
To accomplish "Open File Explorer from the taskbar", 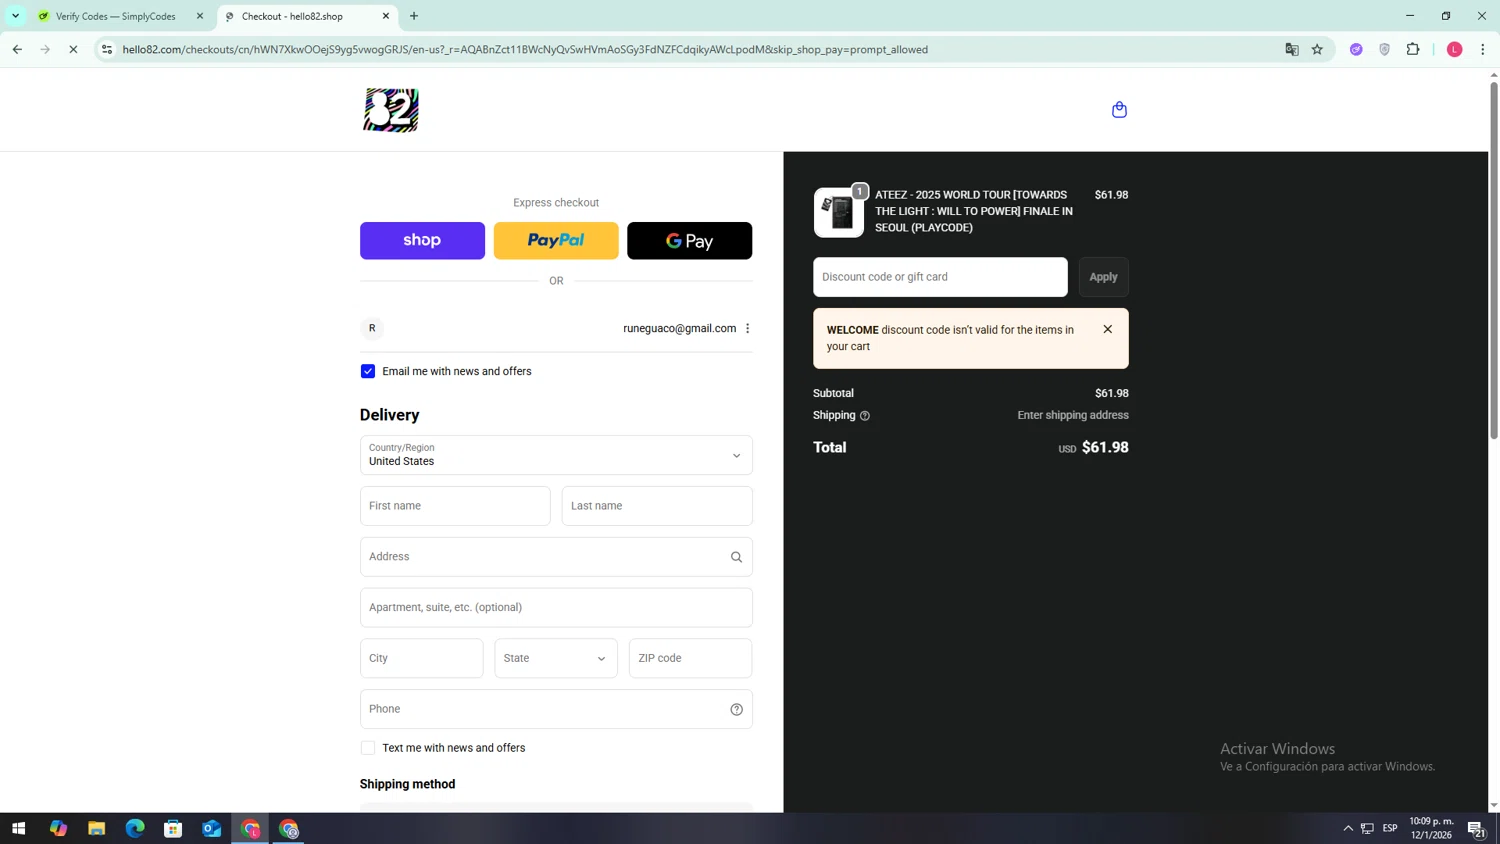I will tap(96, 828).
